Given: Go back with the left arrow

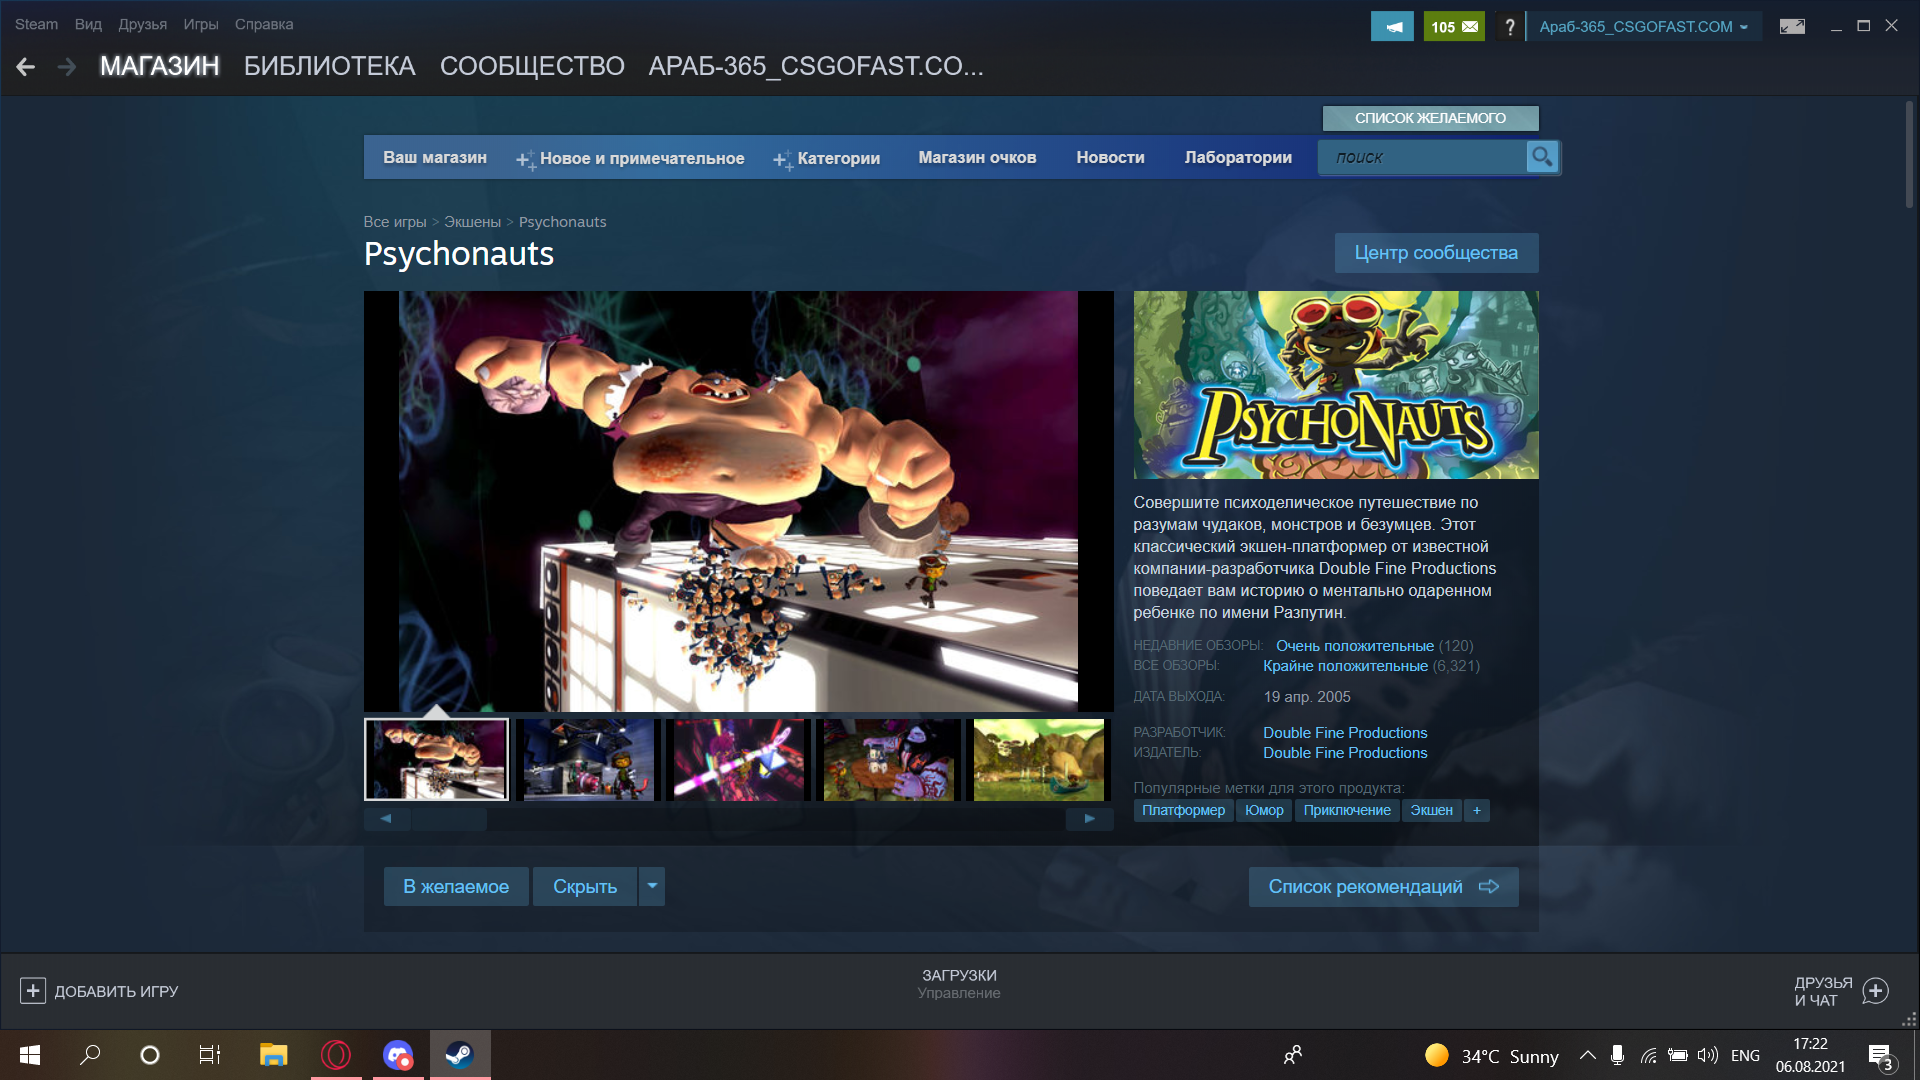Looking at the screenshot, I should click(x=26, y=67).
